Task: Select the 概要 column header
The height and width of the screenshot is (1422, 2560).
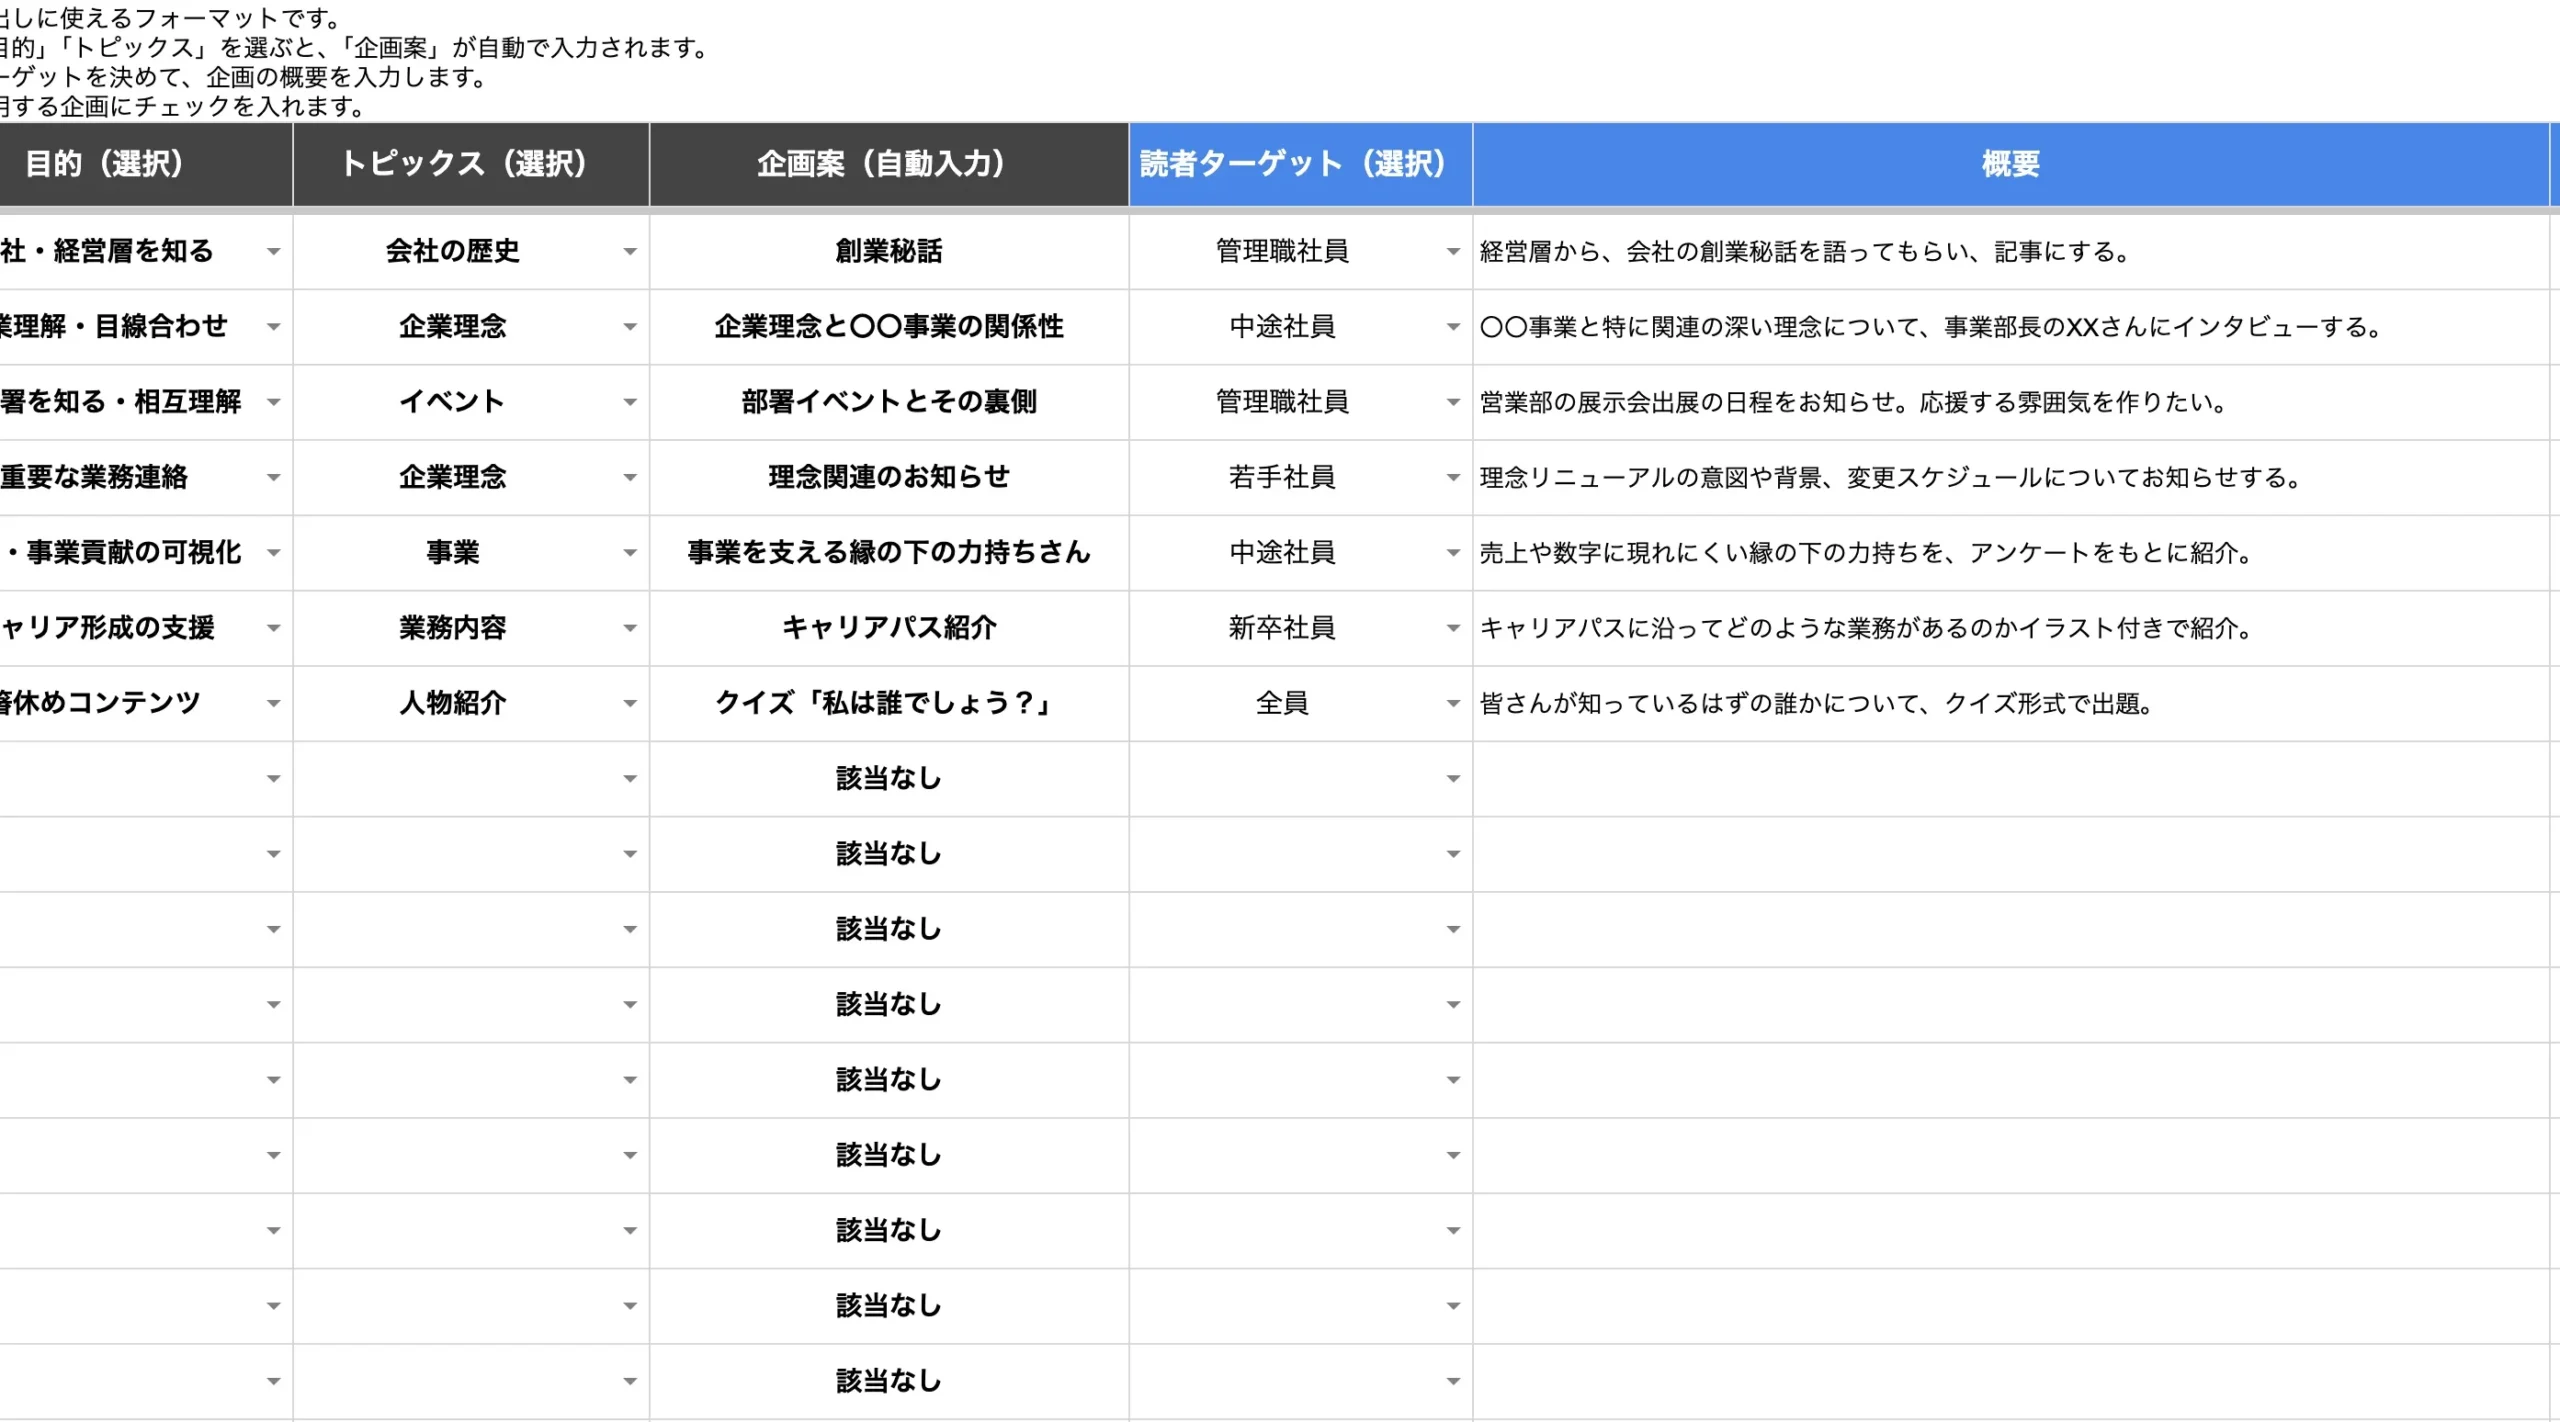Action: (2011, 164)
